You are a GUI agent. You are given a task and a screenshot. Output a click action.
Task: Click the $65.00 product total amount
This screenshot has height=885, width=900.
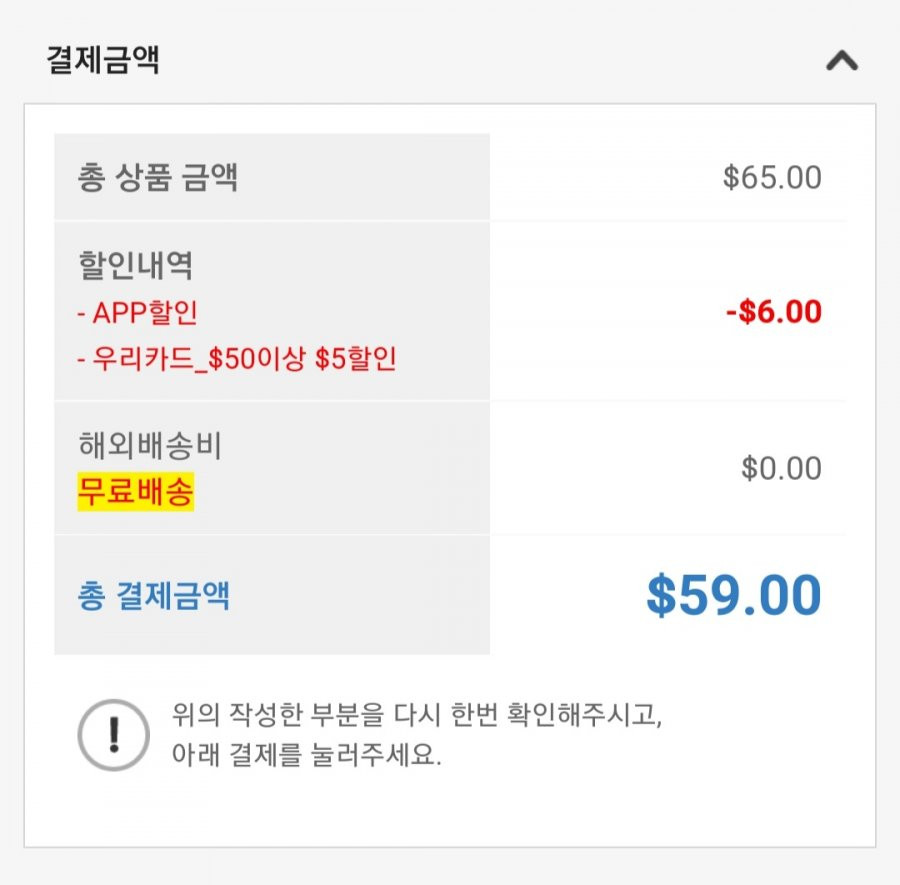click(772, 177)
